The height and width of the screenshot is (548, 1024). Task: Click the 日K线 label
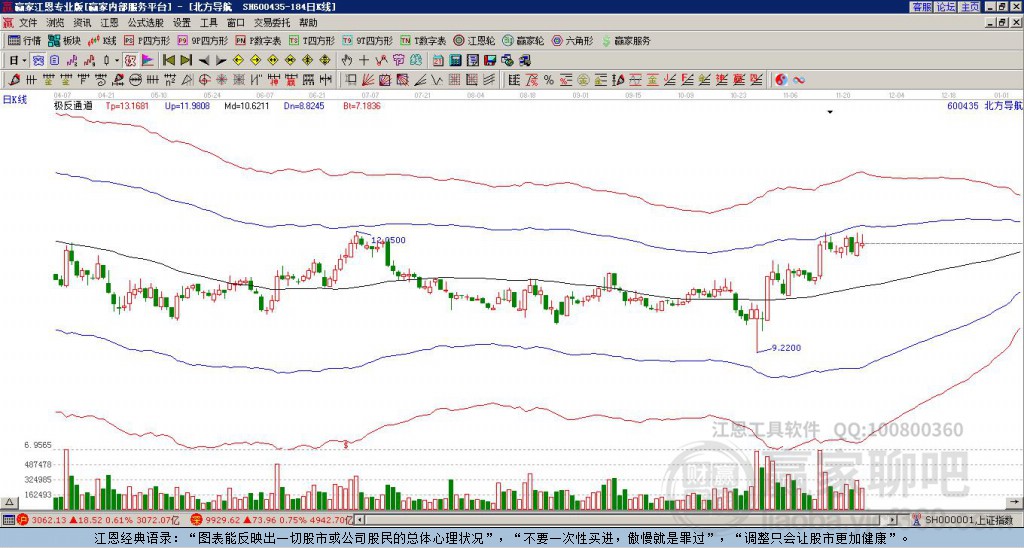click(x=15, y=99)
